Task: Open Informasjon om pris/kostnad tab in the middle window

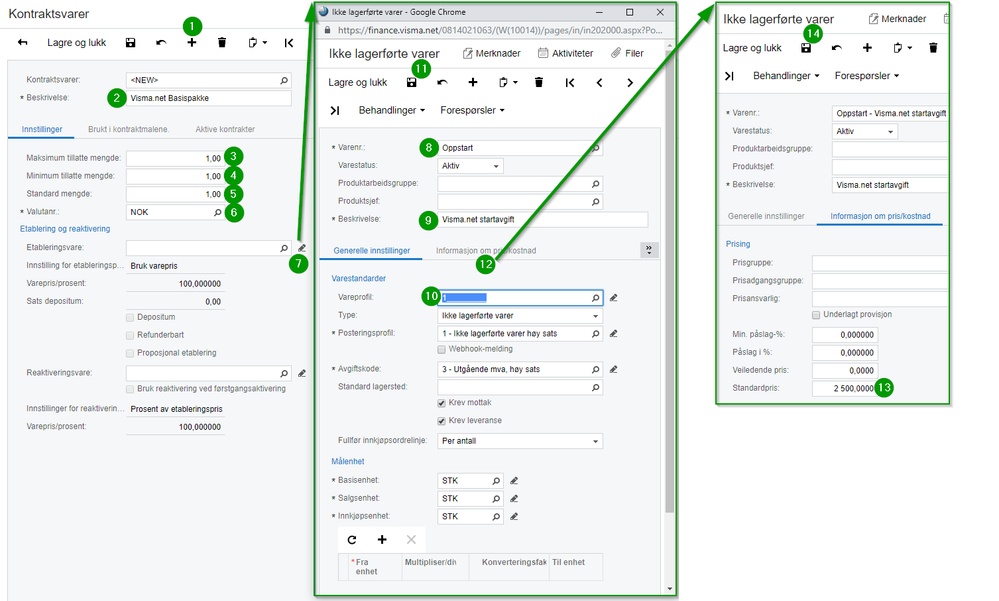Action: click(485, 250)
